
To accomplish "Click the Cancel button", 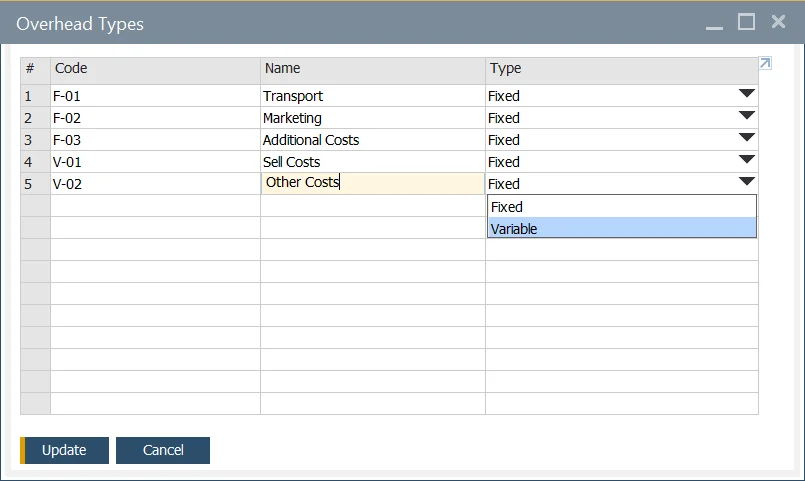I will [163, 450].
